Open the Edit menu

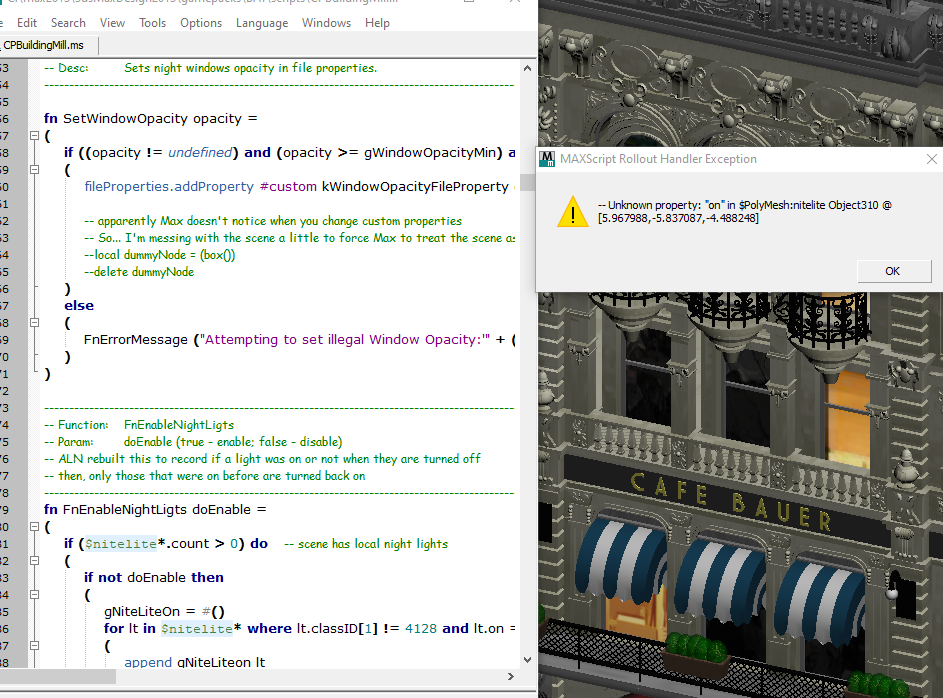[x=26, y=23]
